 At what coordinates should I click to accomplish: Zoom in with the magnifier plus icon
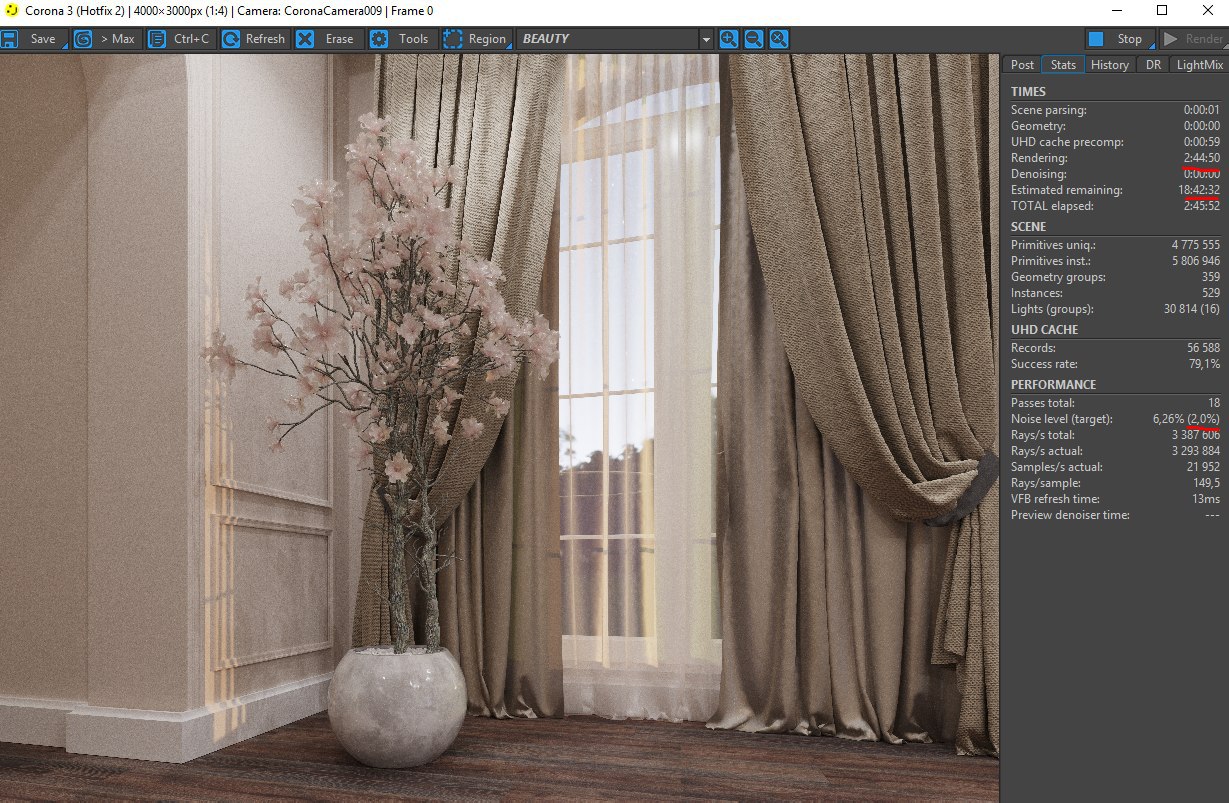728,39
